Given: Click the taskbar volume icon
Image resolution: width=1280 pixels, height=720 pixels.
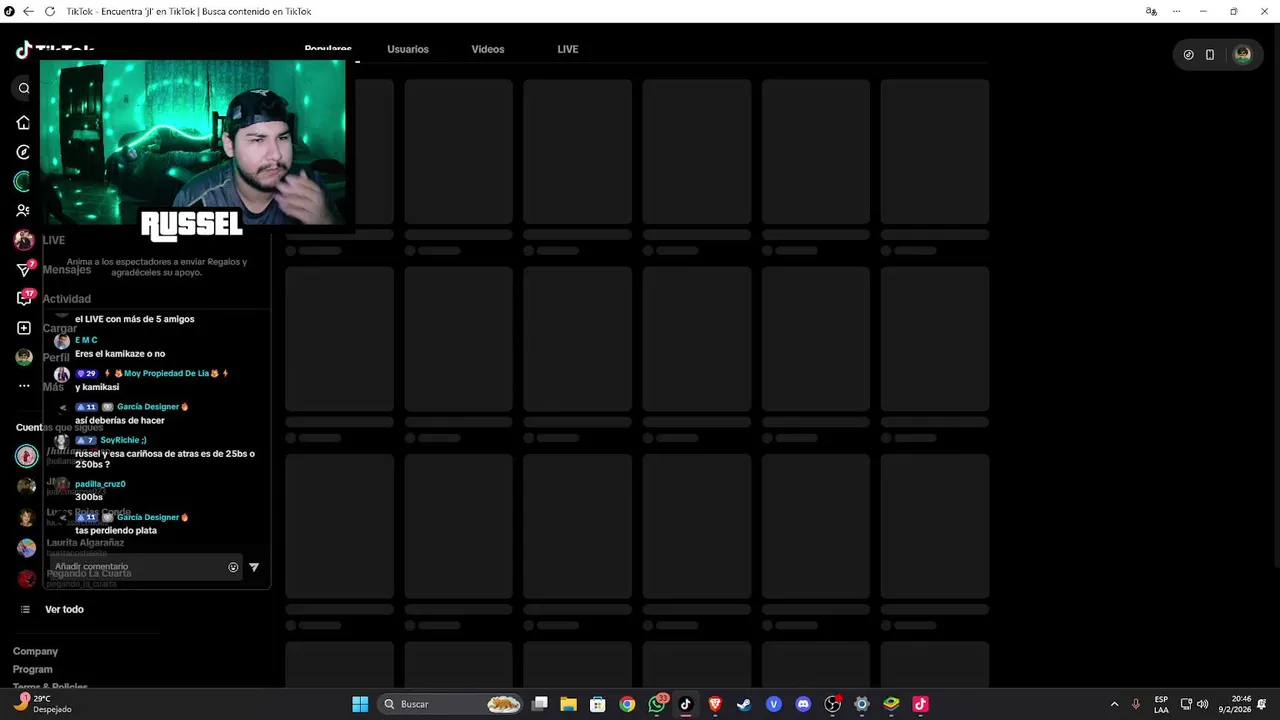Looking at the screenshot, I should tap(1202, 704).
